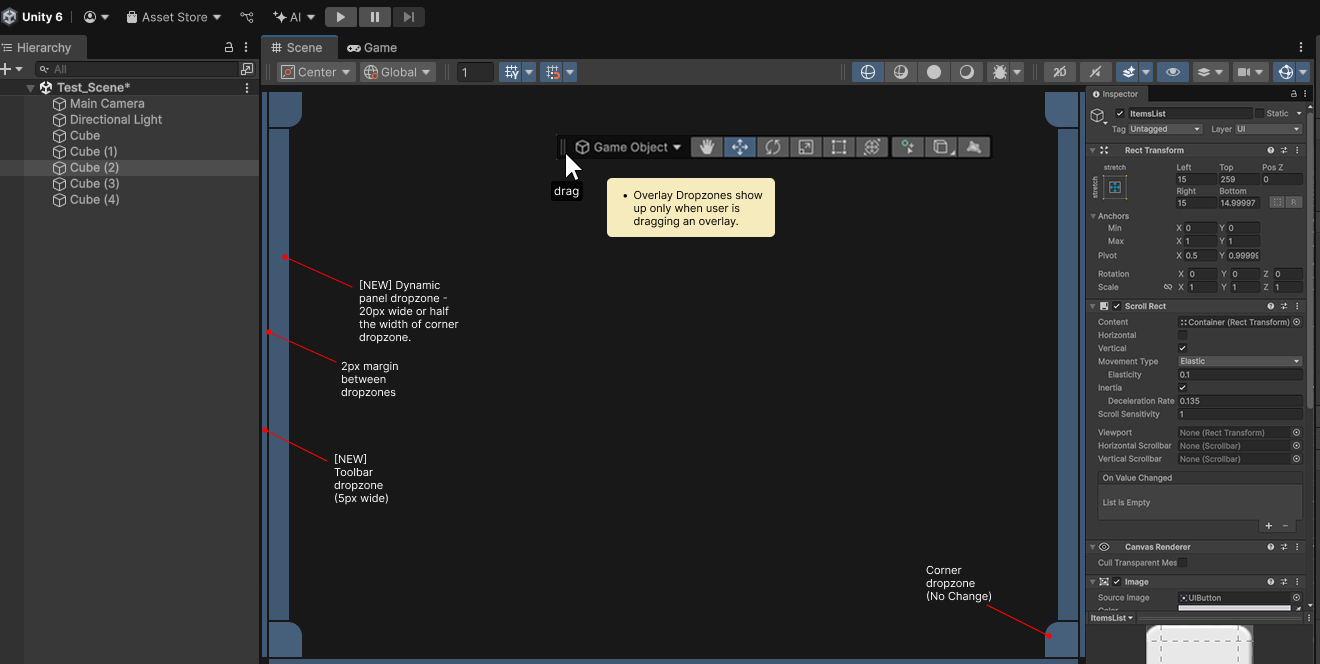
Task: Toggle the Gizmos button
Action: pos(1286,72)
